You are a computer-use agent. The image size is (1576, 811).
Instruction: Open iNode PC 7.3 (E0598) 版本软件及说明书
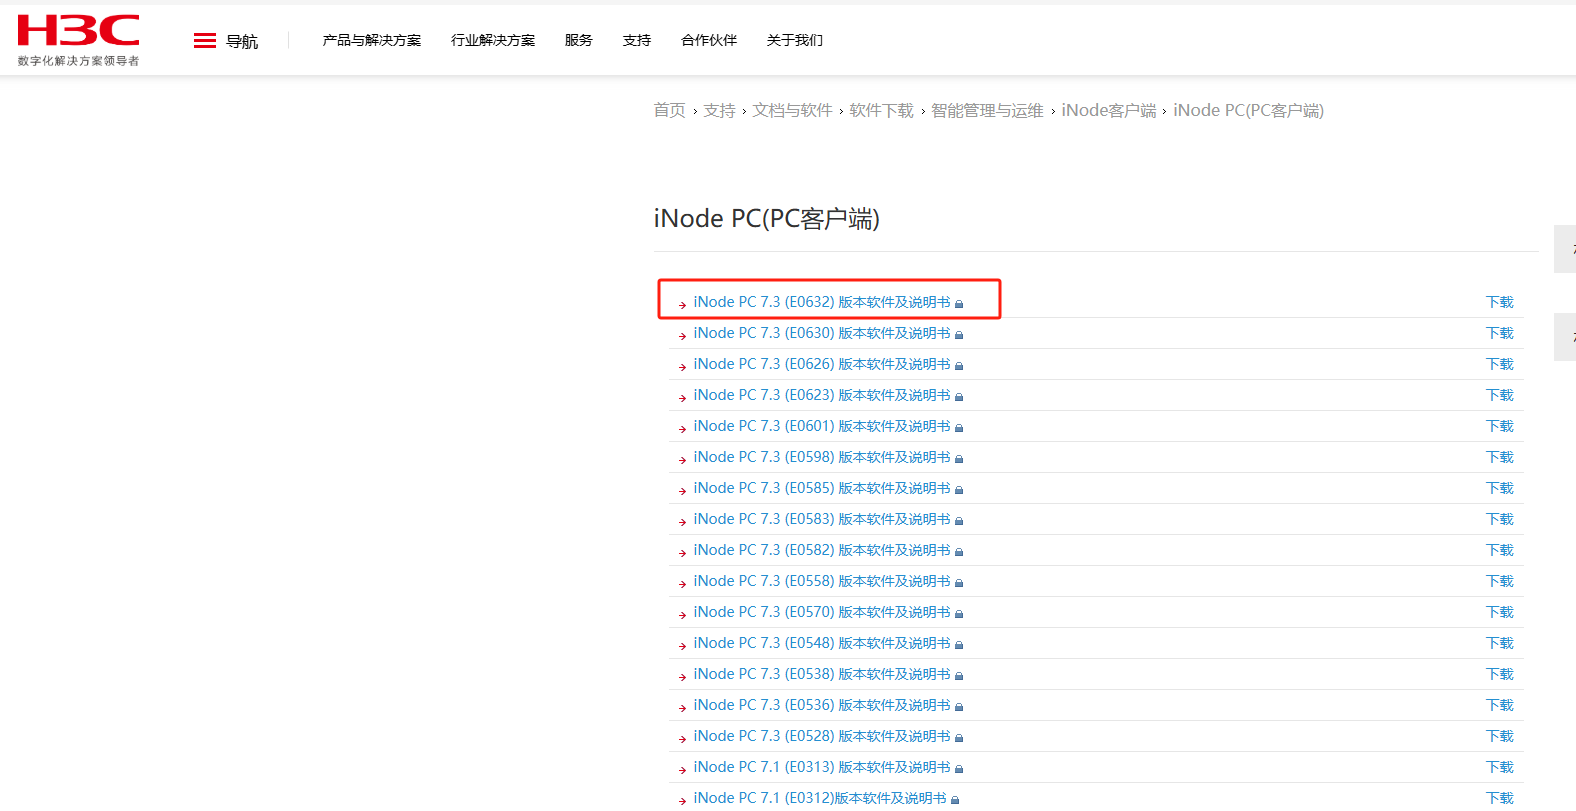pyautogui.click(x=822, y=457)
